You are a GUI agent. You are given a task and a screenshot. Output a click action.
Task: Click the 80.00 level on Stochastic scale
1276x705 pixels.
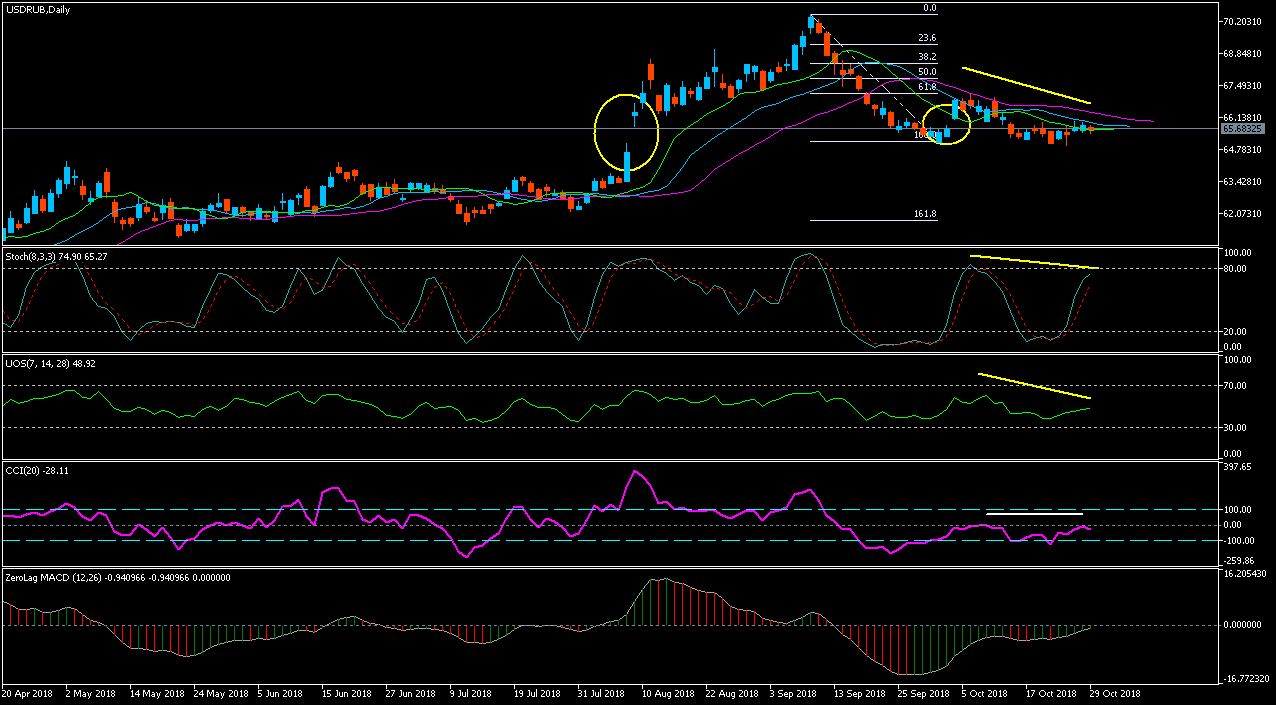tap(1235, 268)
